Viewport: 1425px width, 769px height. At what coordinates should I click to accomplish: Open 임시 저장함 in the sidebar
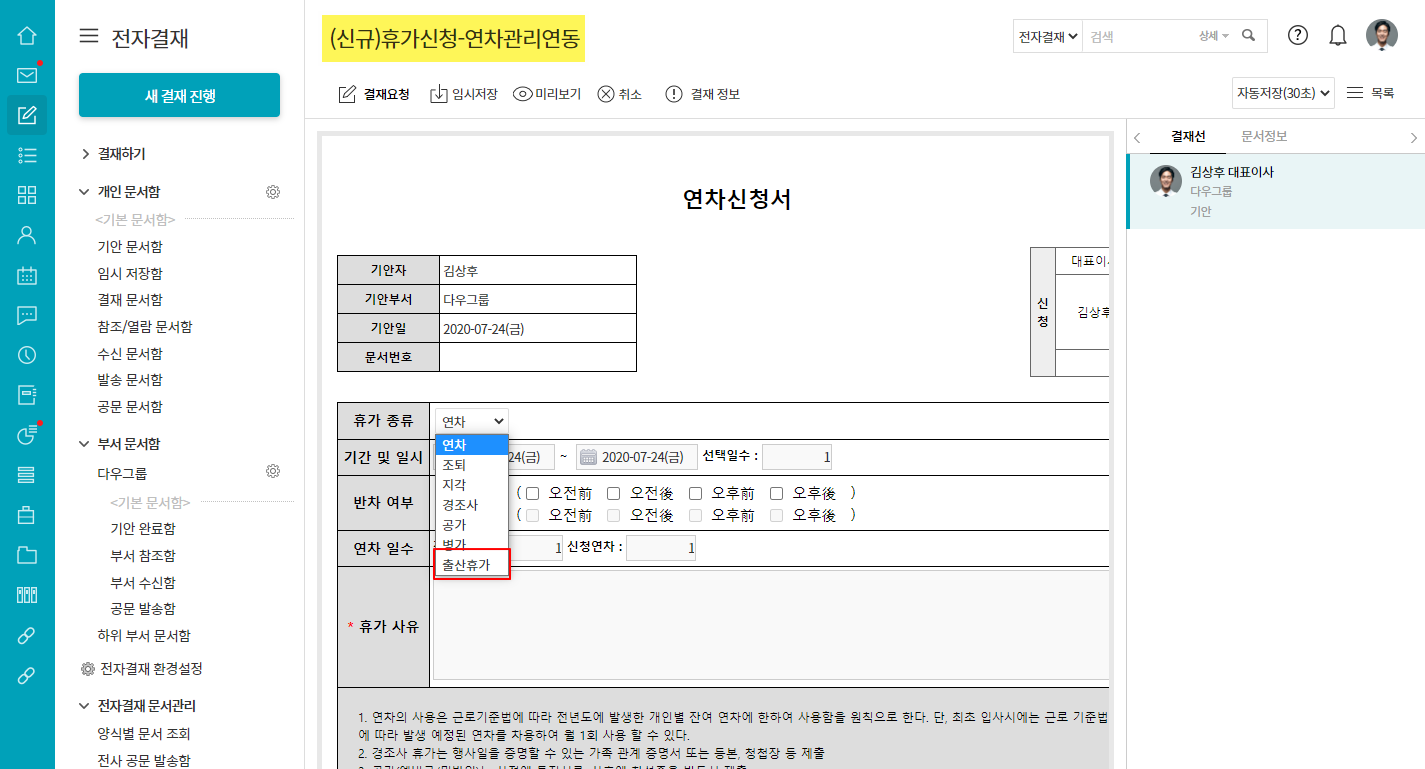tap(130, 273)
